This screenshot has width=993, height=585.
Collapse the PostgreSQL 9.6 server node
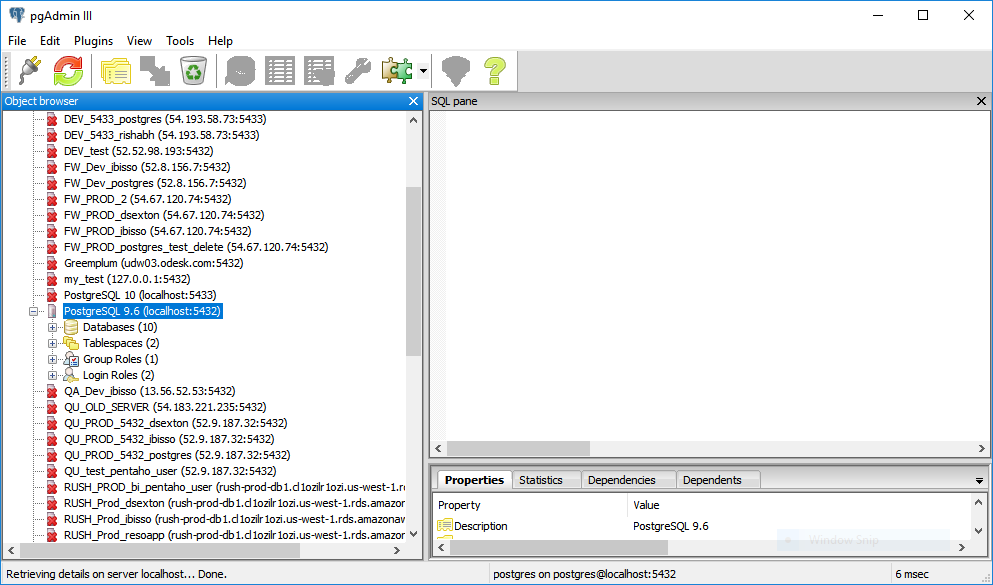point(34,311)
